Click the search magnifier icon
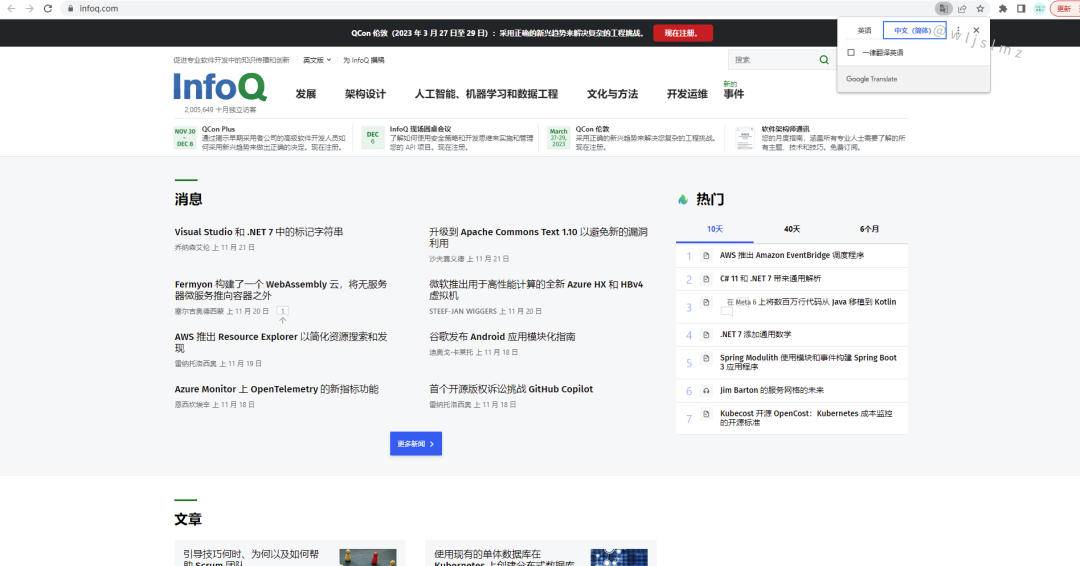1080x566 pixels. [x=824, y=60]
